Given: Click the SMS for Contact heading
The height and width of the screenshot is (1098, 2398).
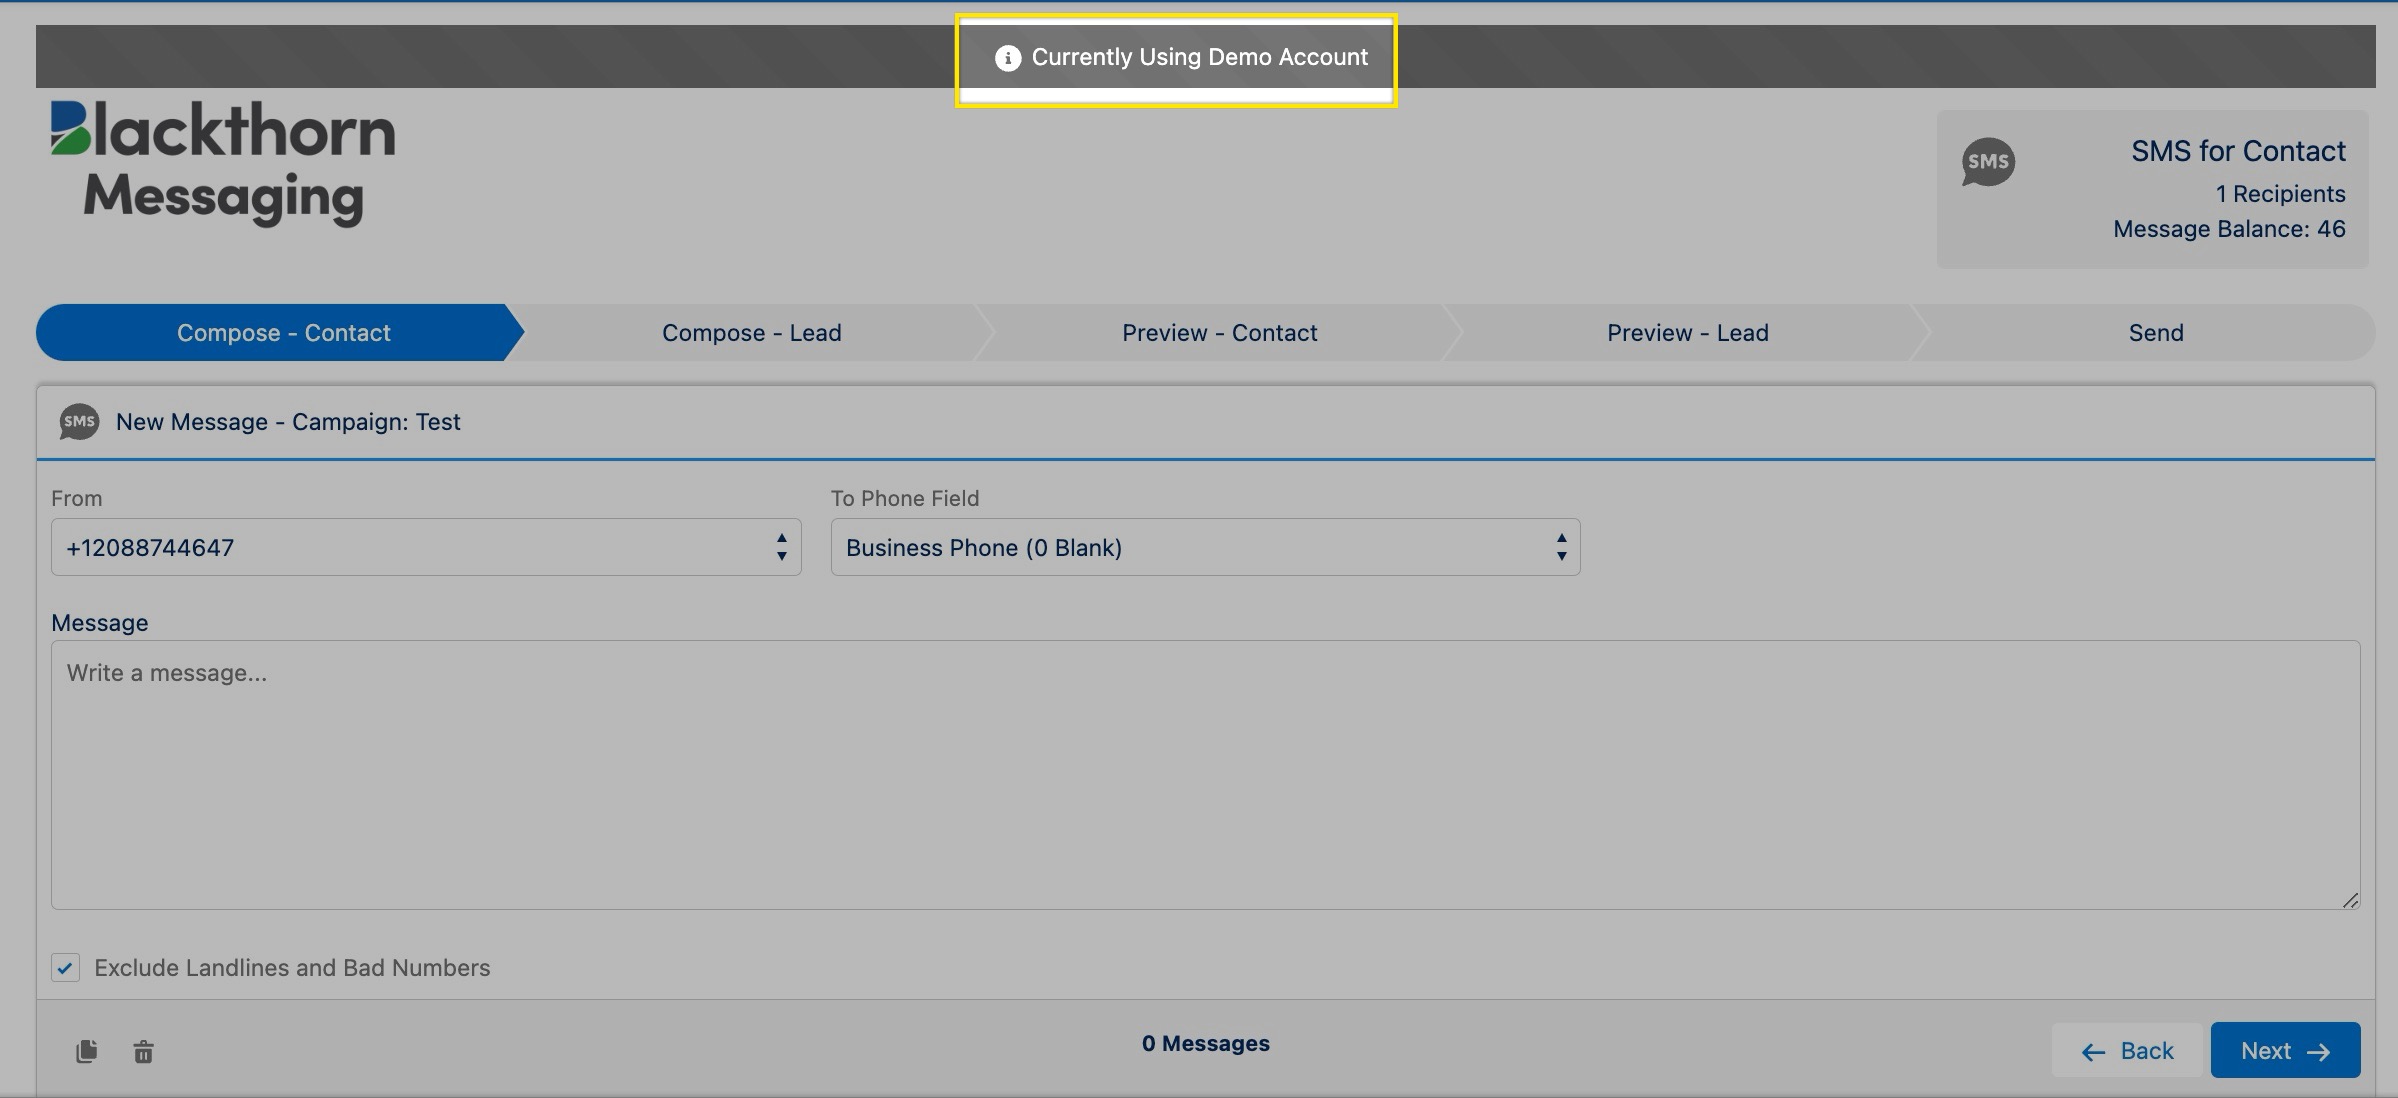Looking at the screenshot, I should pyautogui.click(x=2238, y=151).
